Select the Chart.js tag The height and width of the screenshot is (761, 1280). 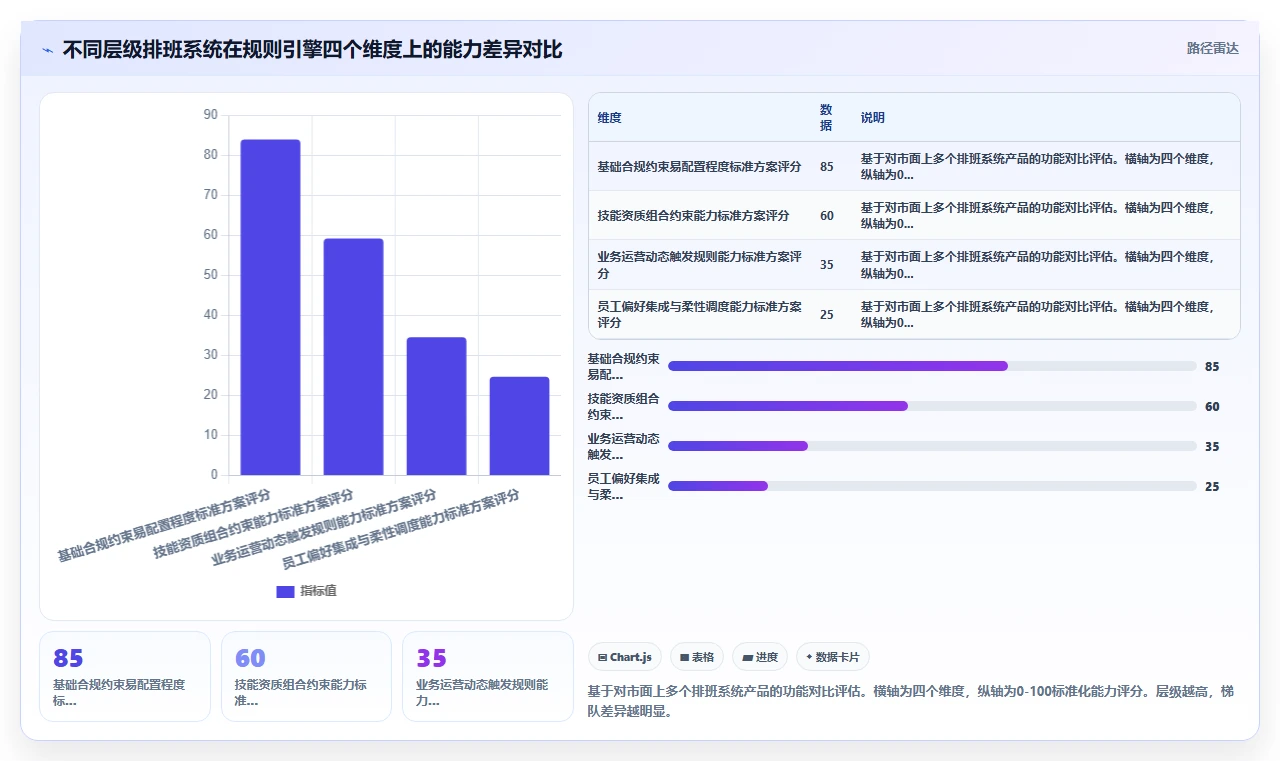625,657
